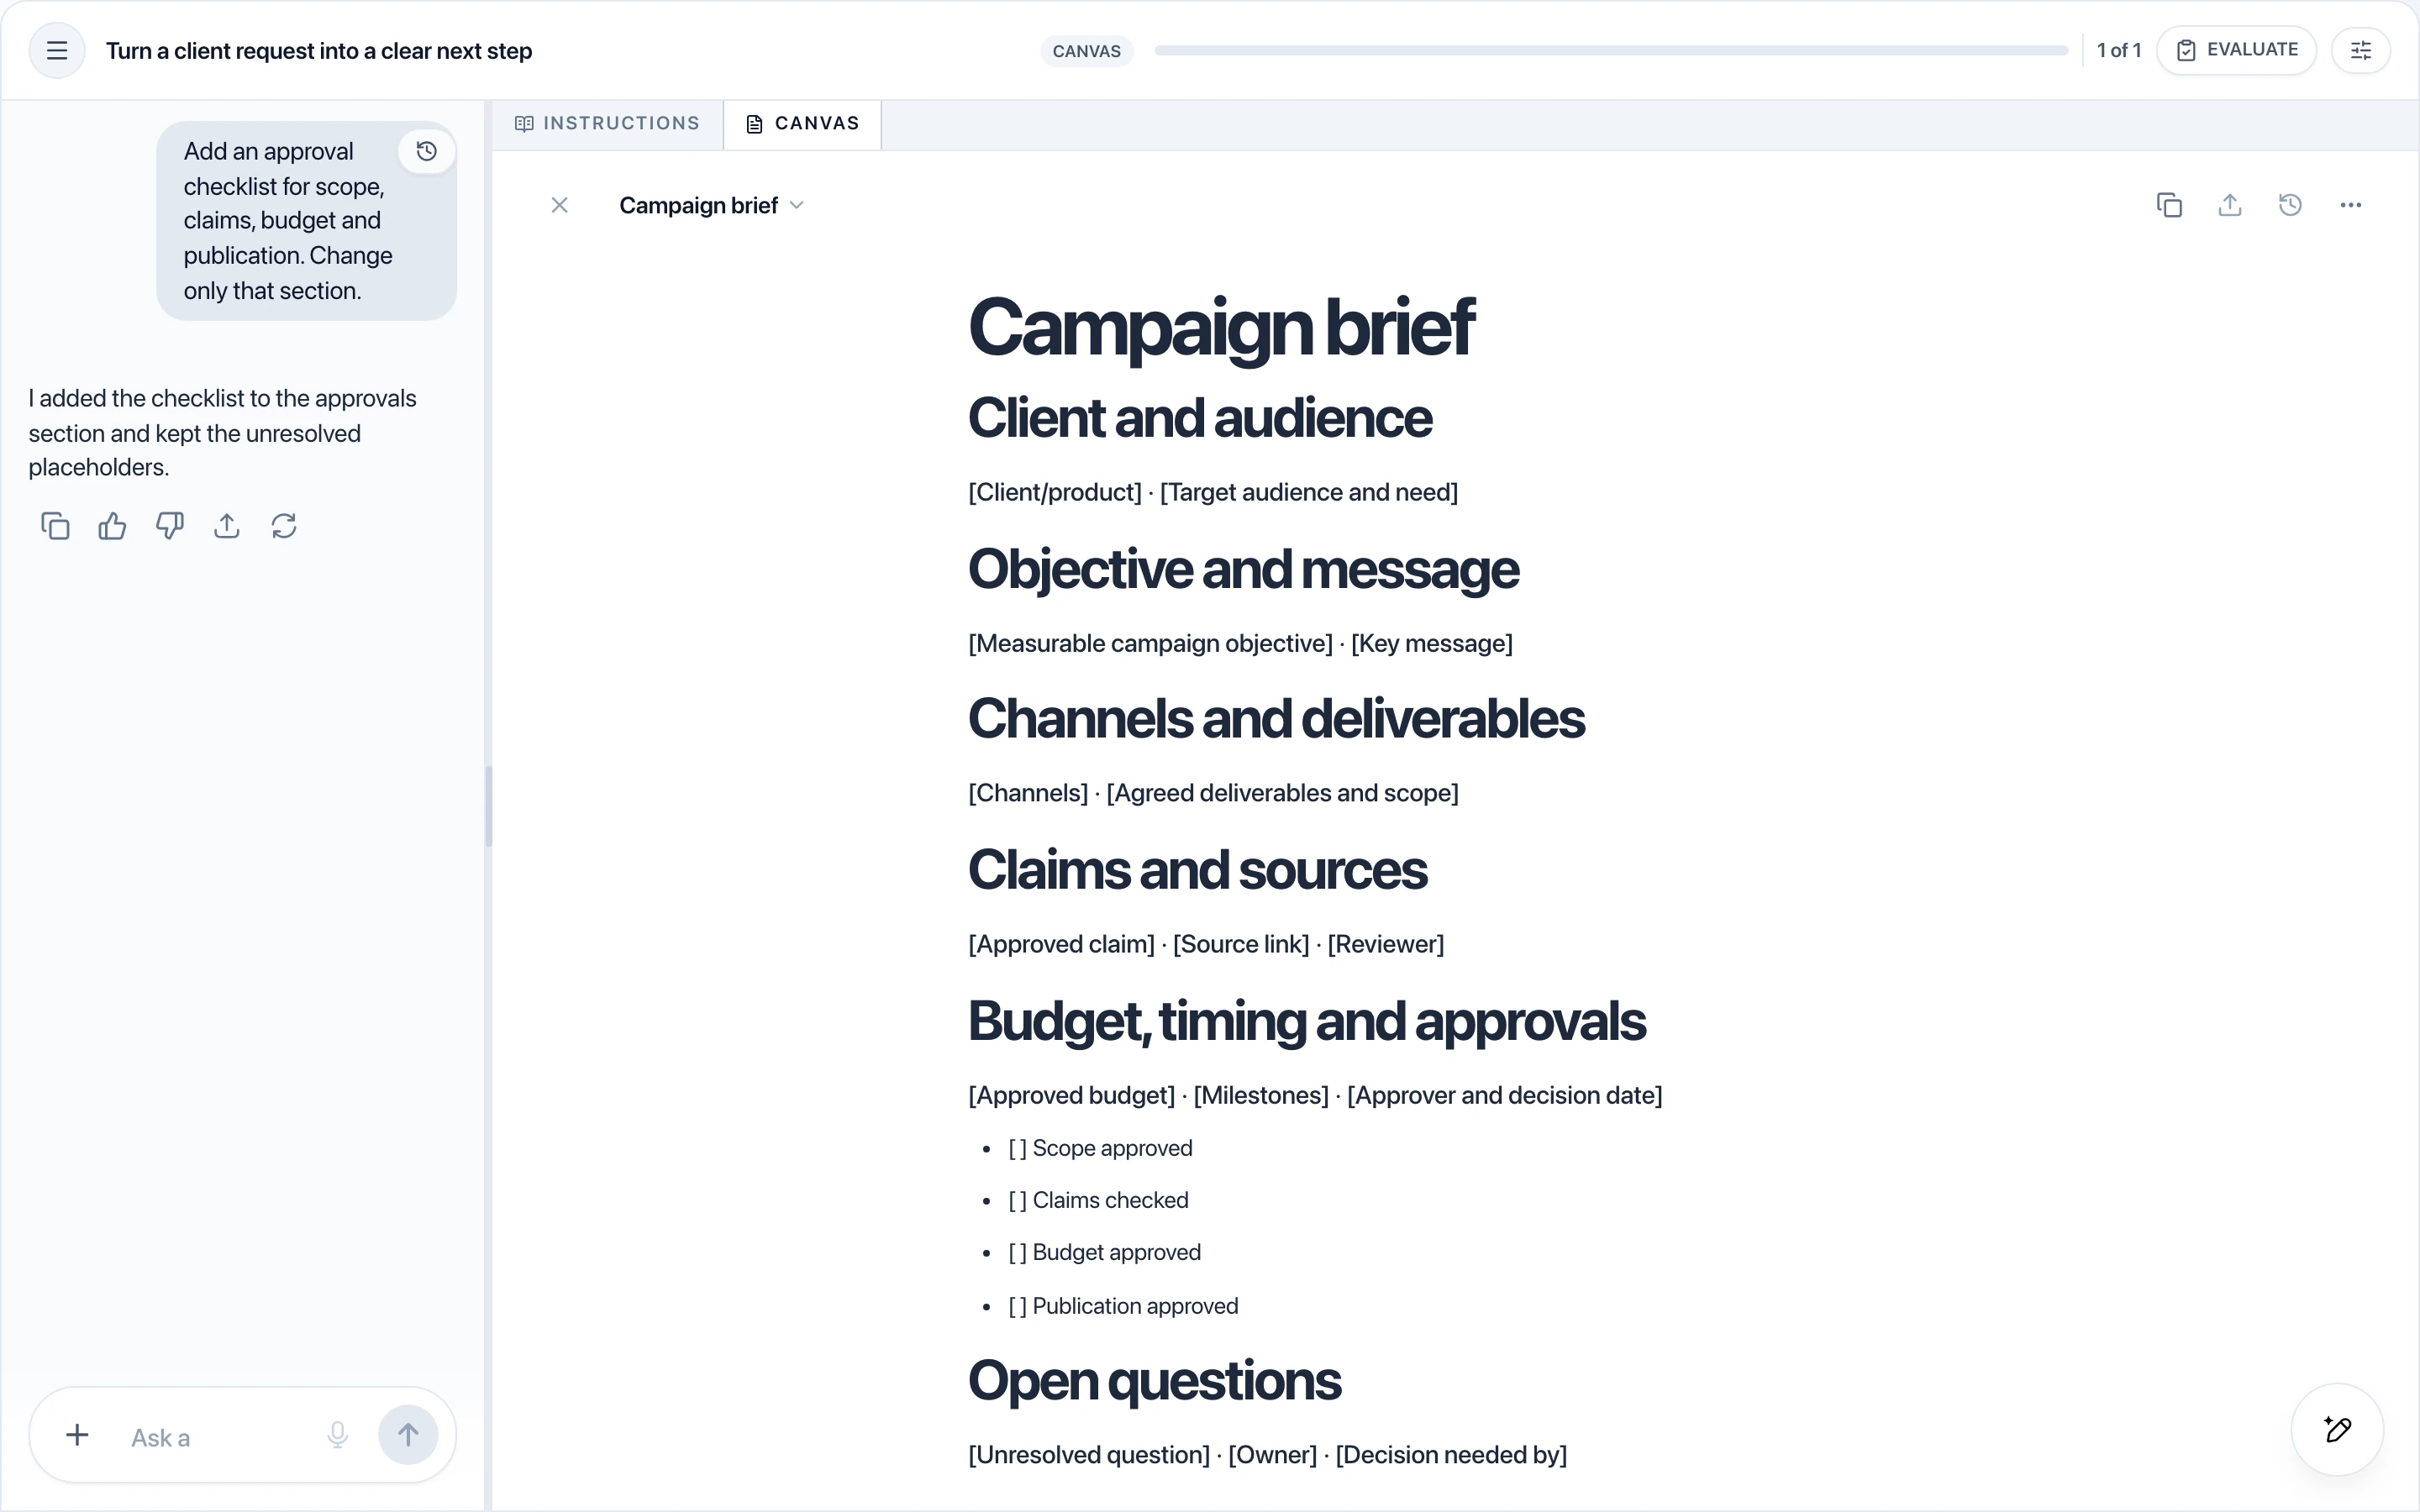Click the floating edit pencil button
The image size is (2420, 1512).
click(x=2337, y=1429)
